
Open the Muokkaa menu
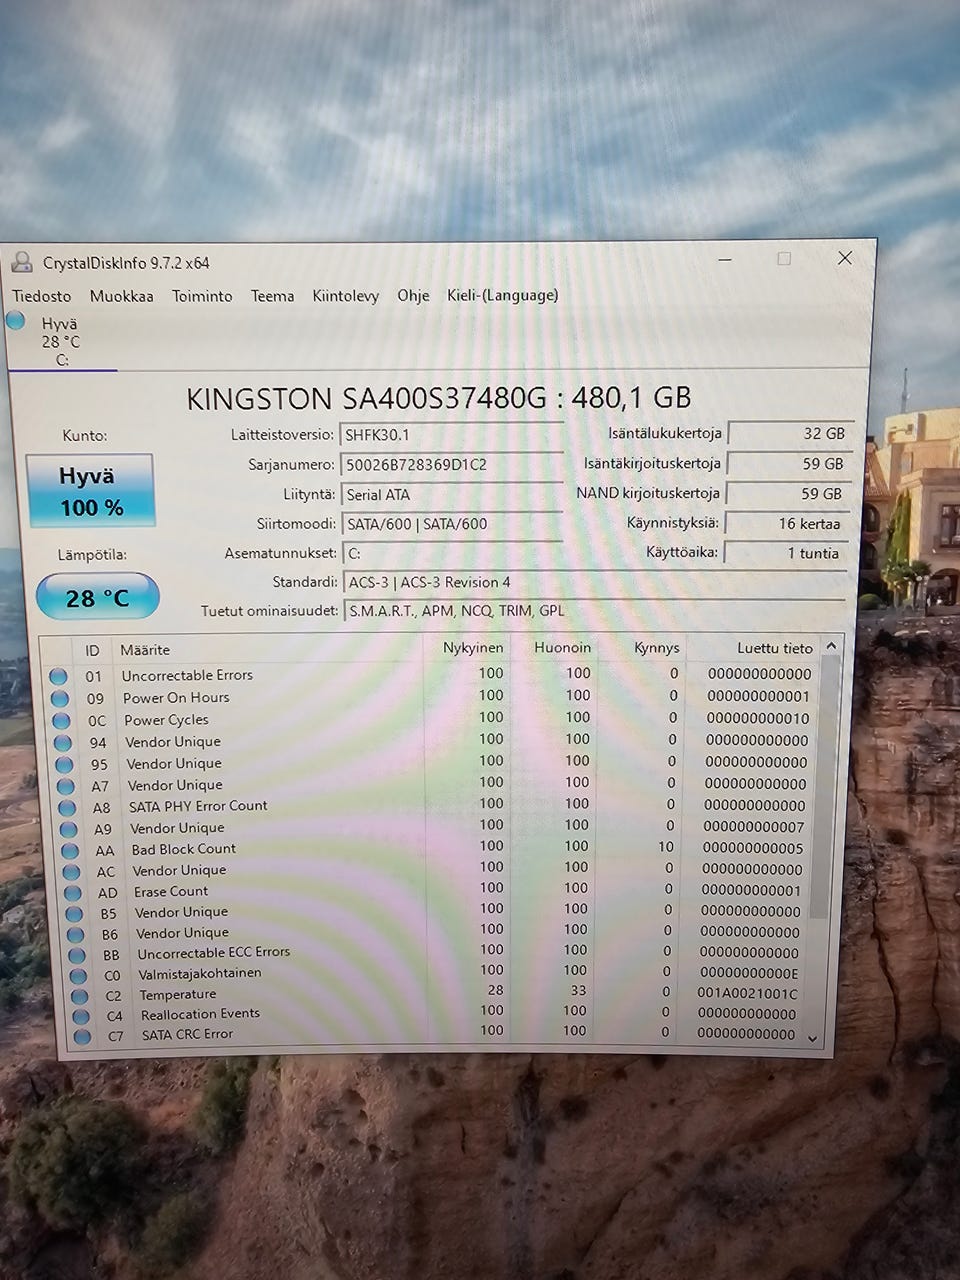point(121,296)
